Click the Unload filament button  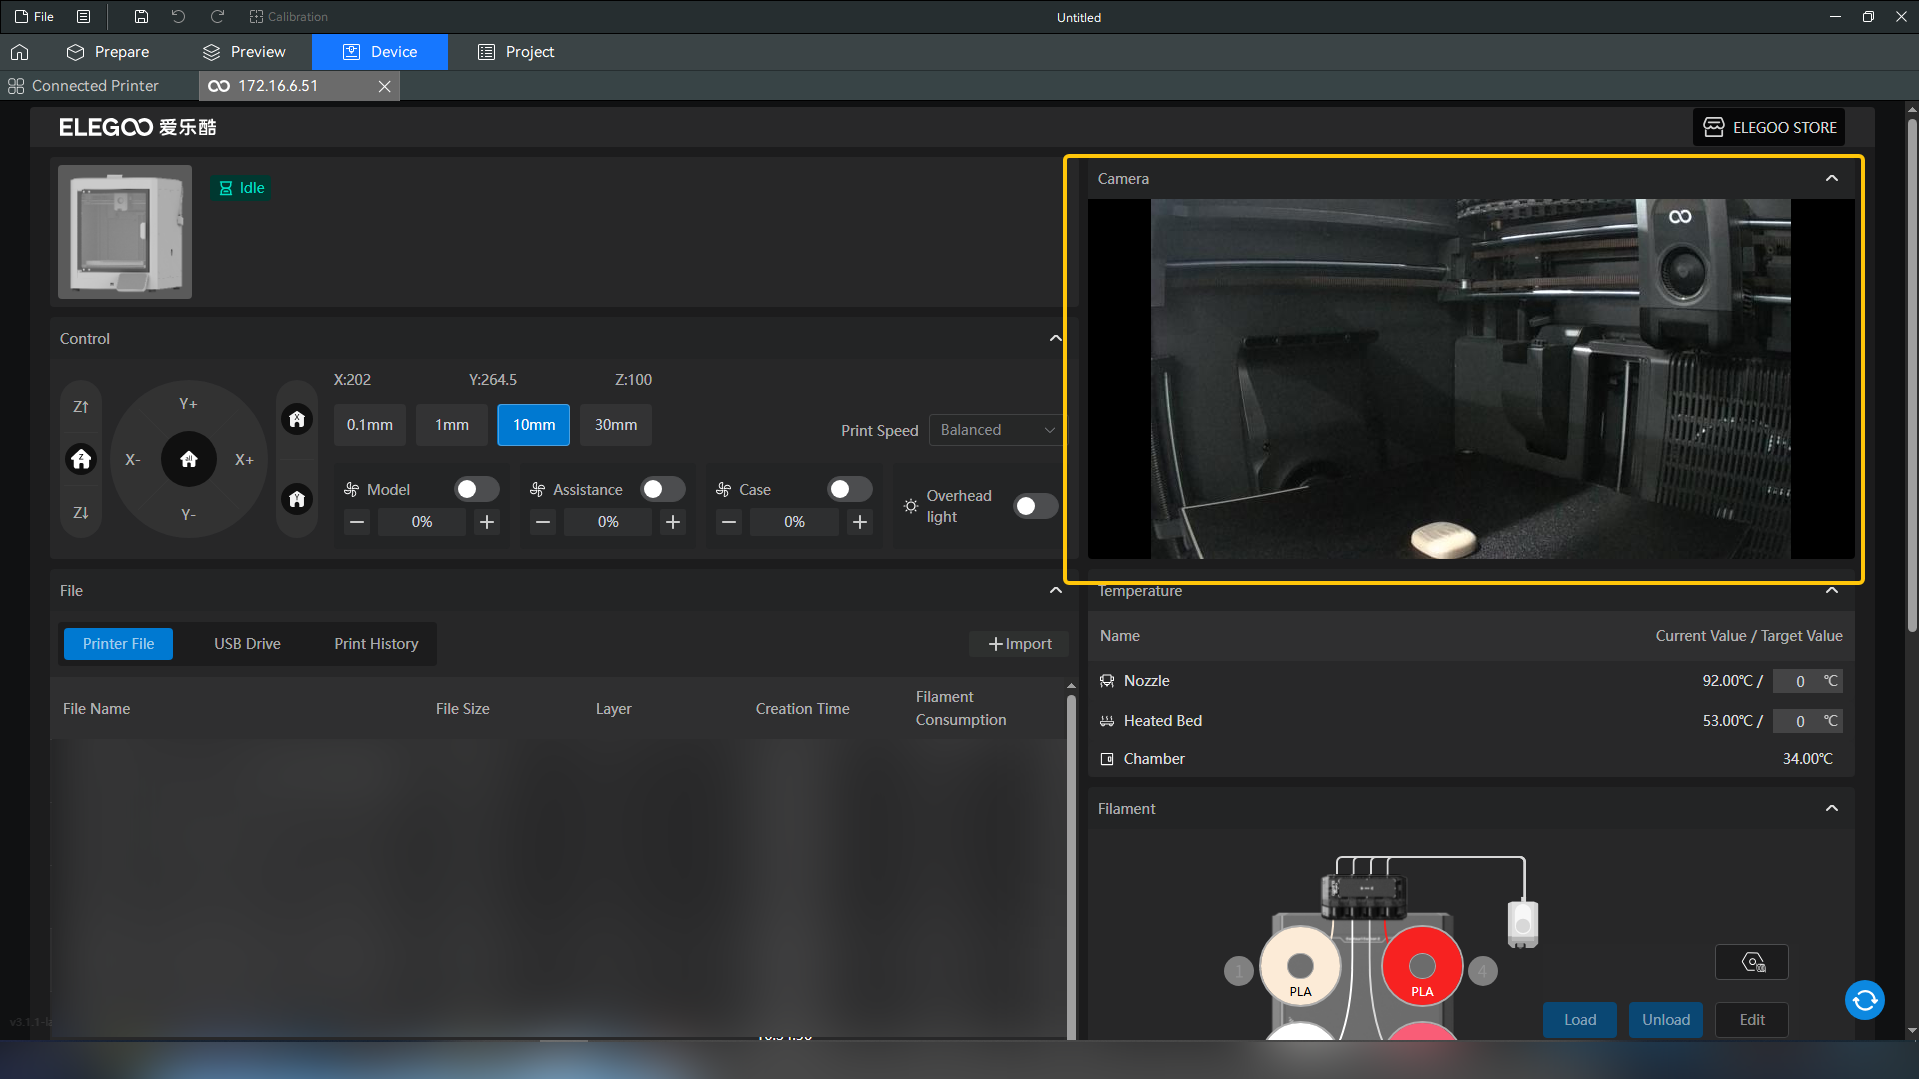(1666, 1020)
